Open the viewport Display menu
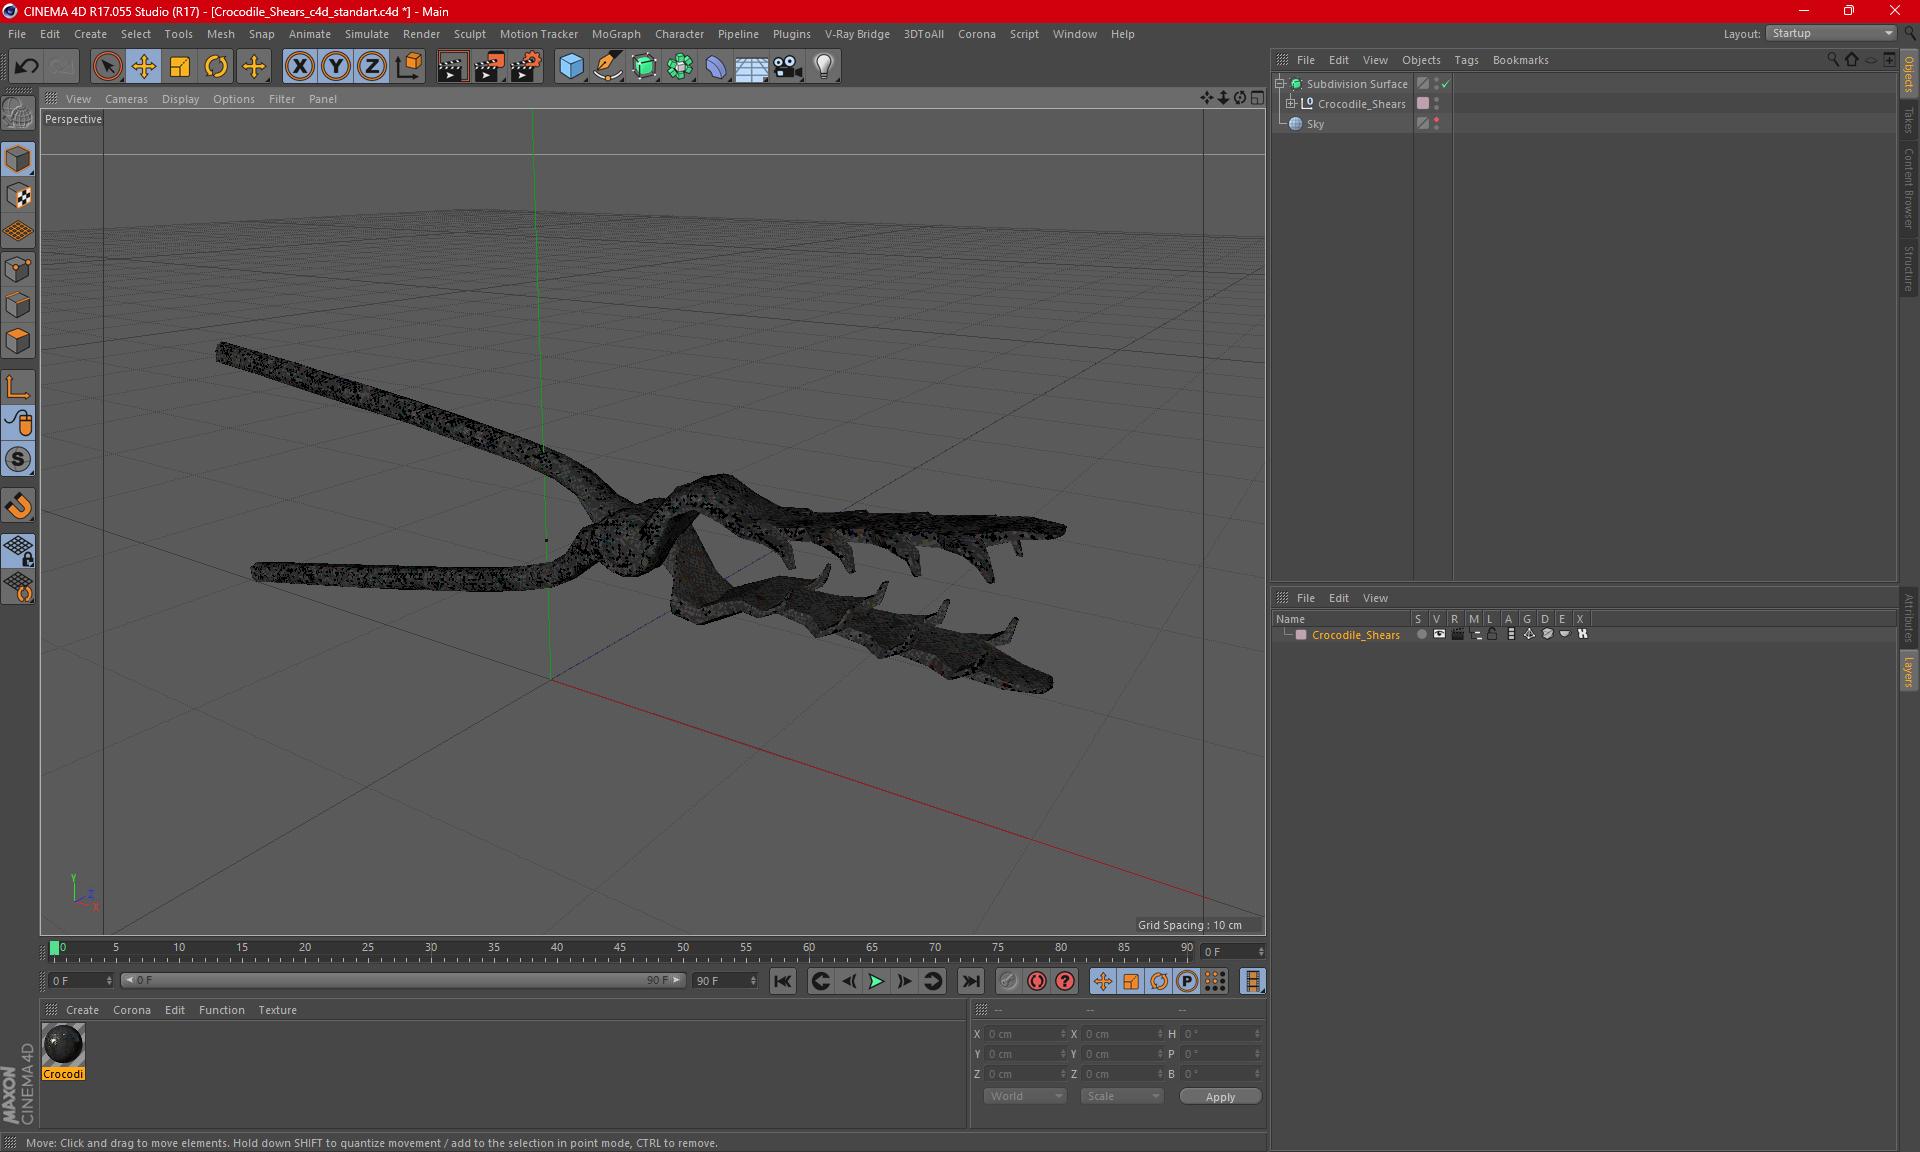The image size is (1920, 1152). coord(180,99)
